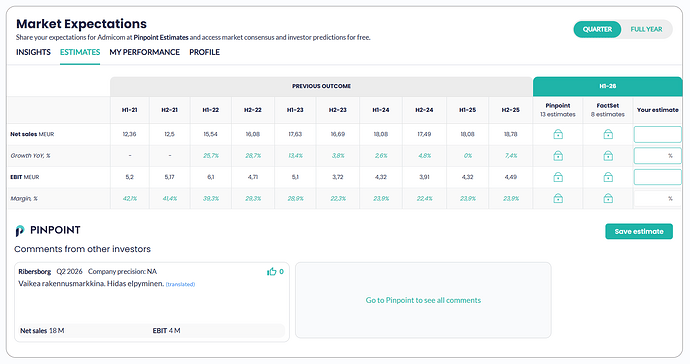Switch to QUARTER view

[597, 29]
